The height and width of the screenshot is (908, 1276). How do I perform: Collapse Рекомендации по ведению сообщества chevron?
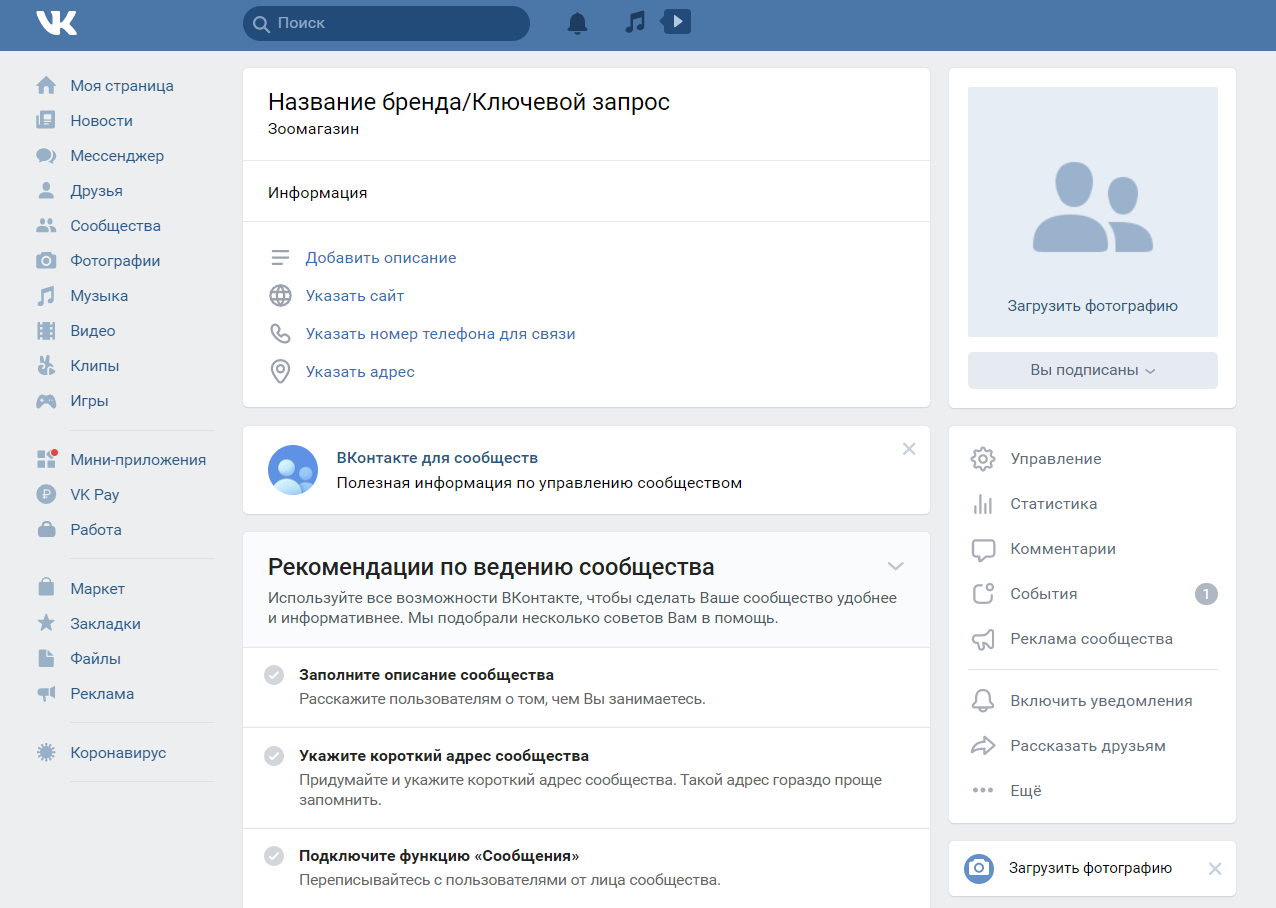pos(895,567)
